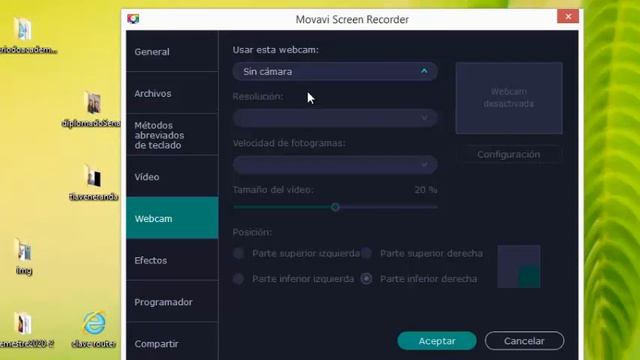The height and width of the screenshot is (360, 640).
Task: Select the periodosacadem folder on desktop
Action: click(24, 36)
